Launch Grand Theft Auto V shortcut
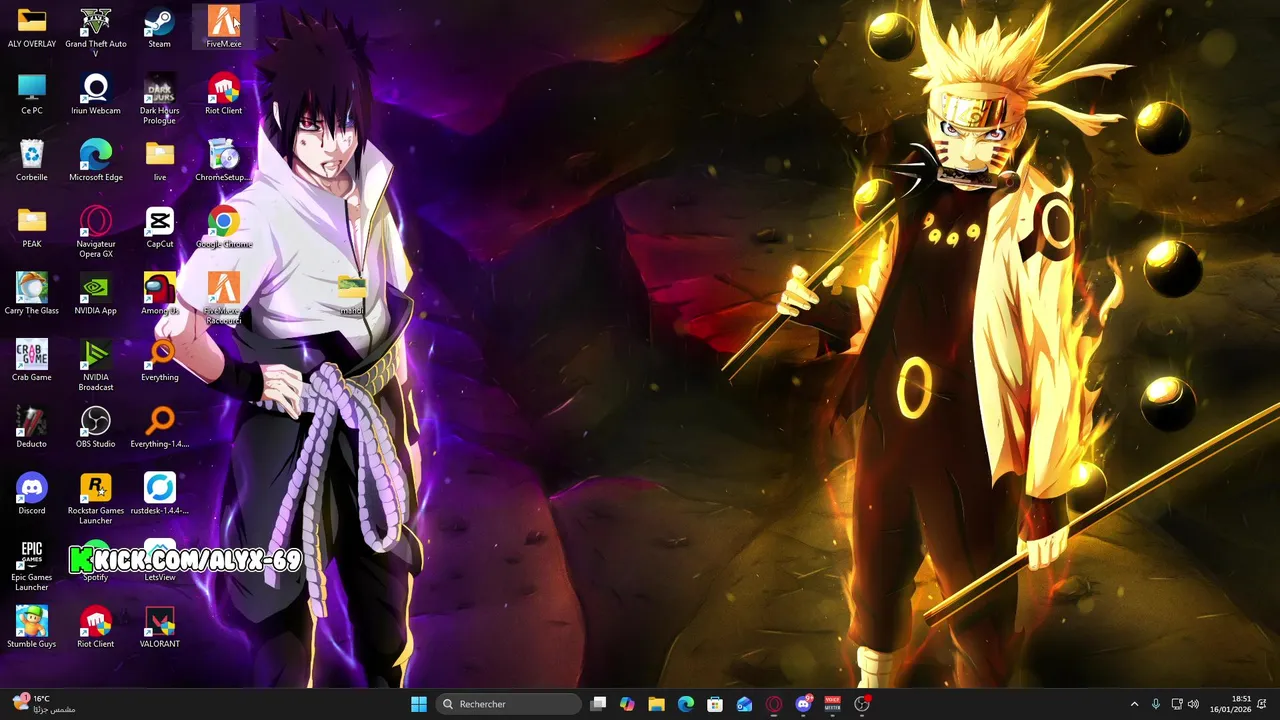The image size is (1280, 720). point(96,31)
